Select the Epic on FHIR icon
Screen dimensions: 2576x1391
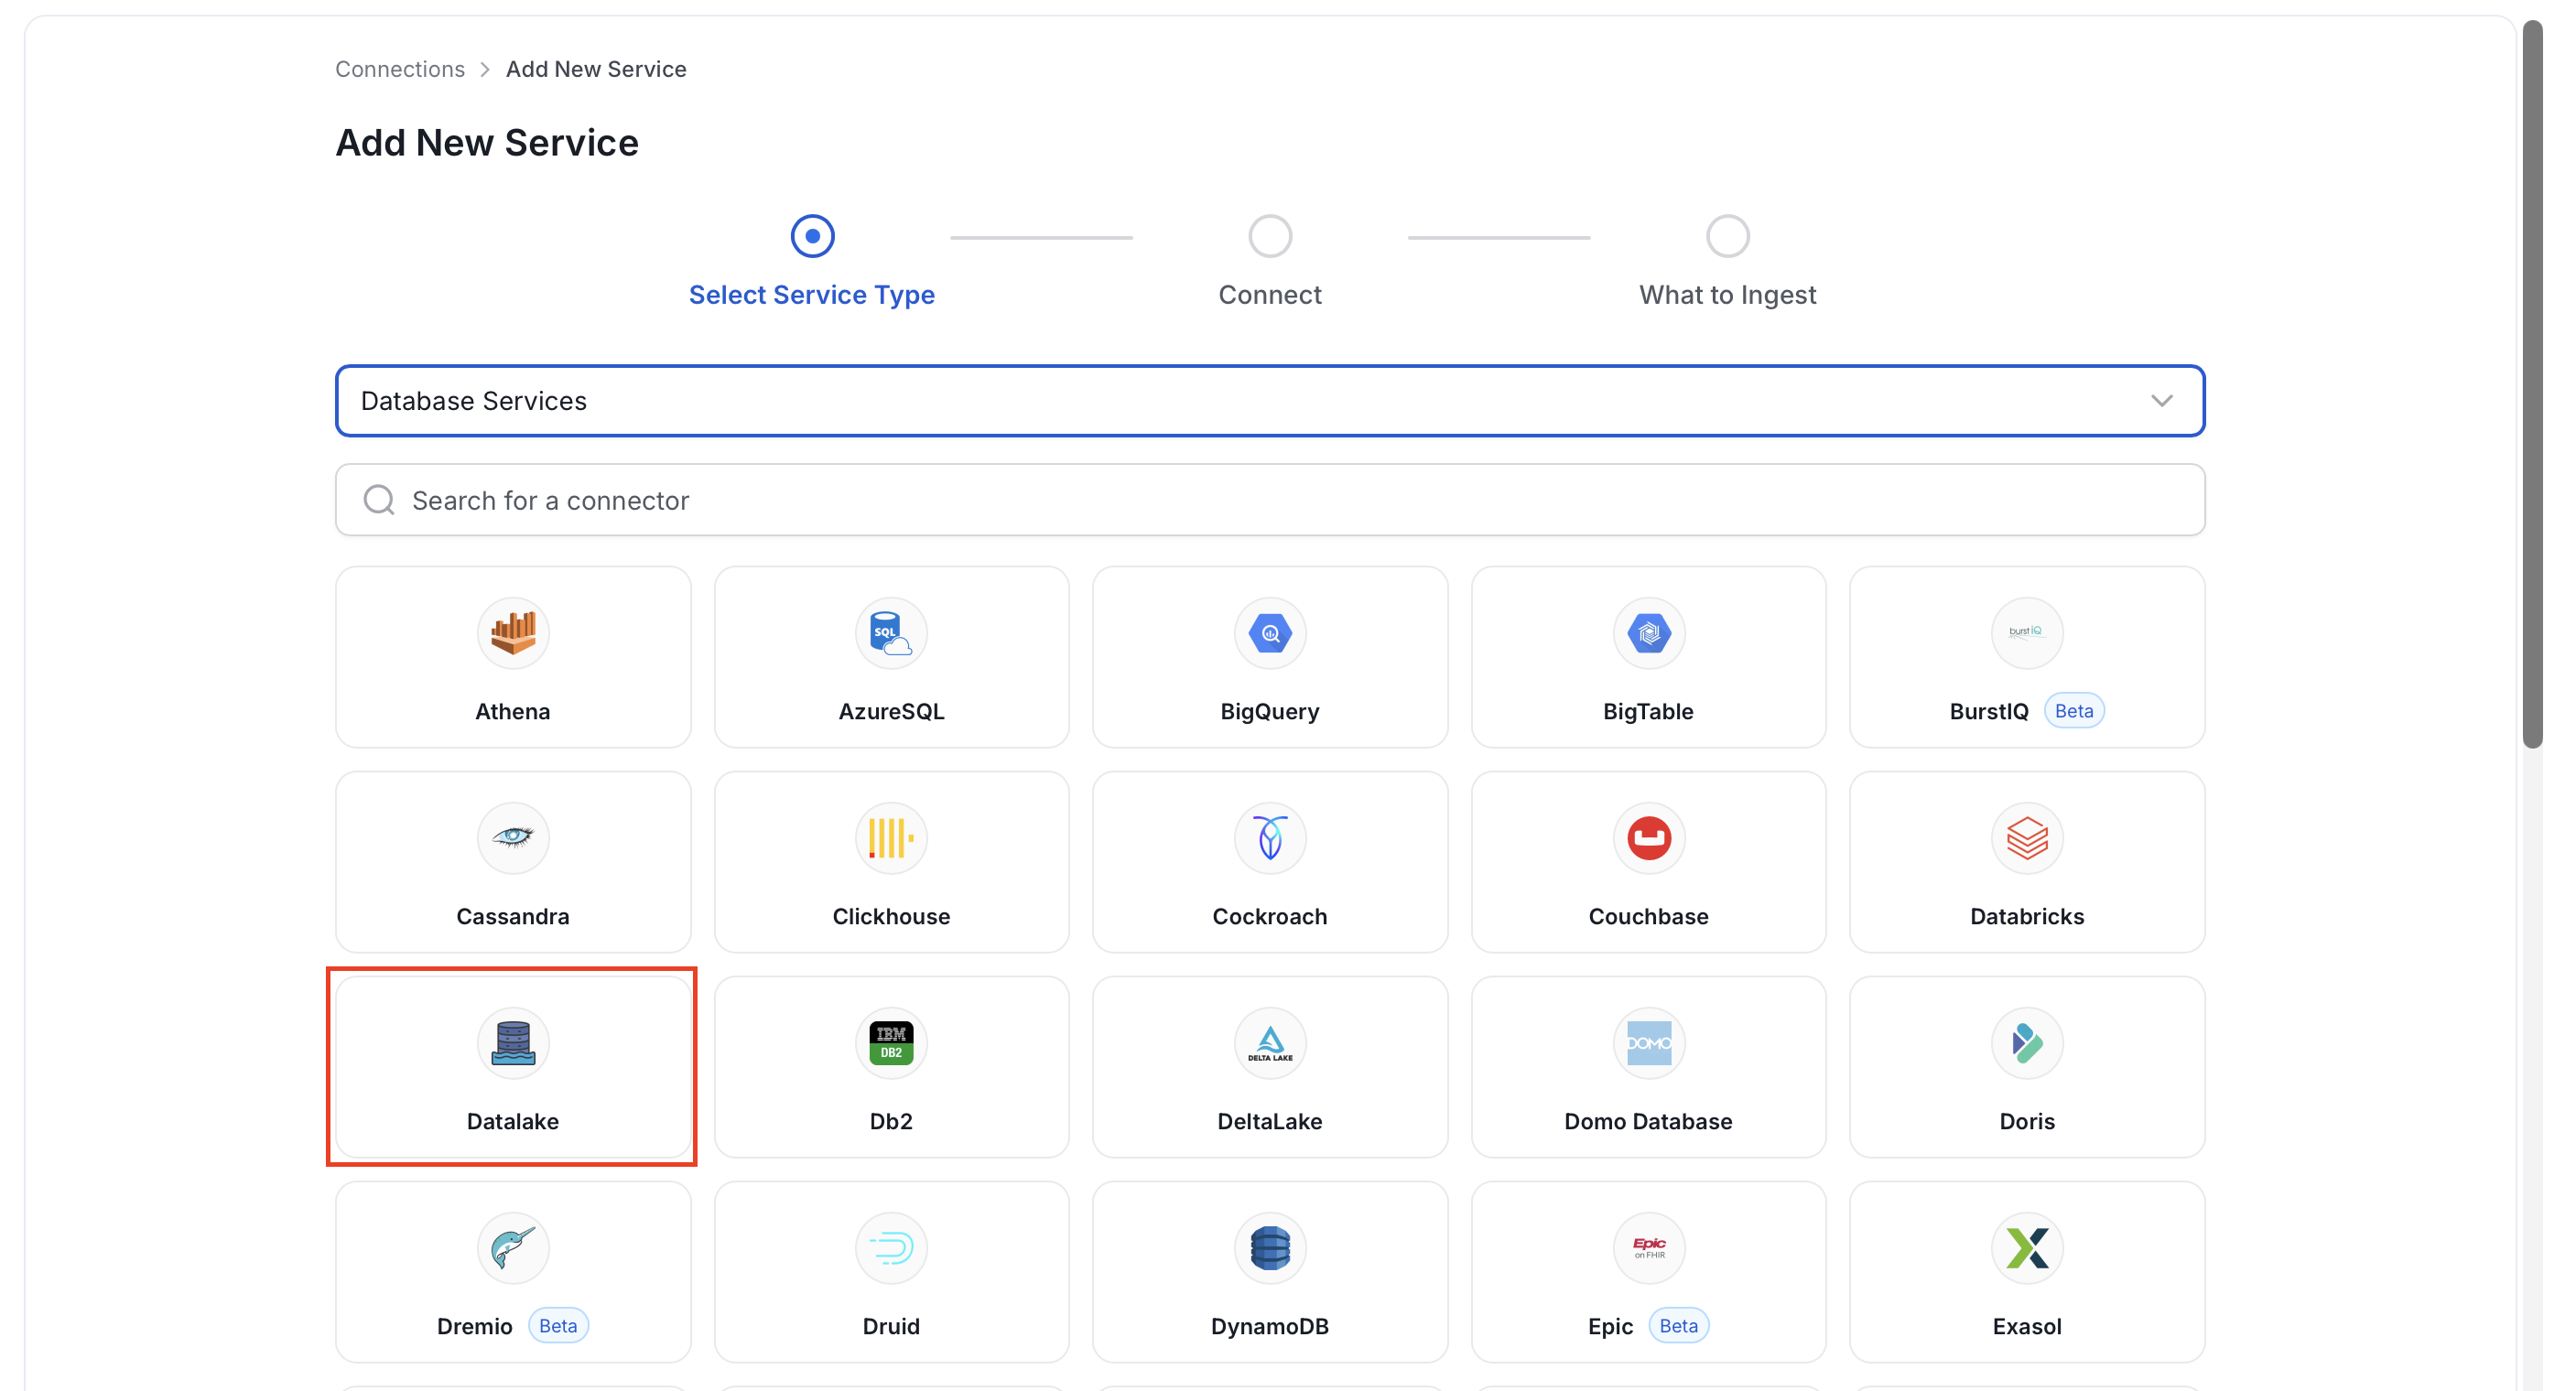(1649, 1248)
